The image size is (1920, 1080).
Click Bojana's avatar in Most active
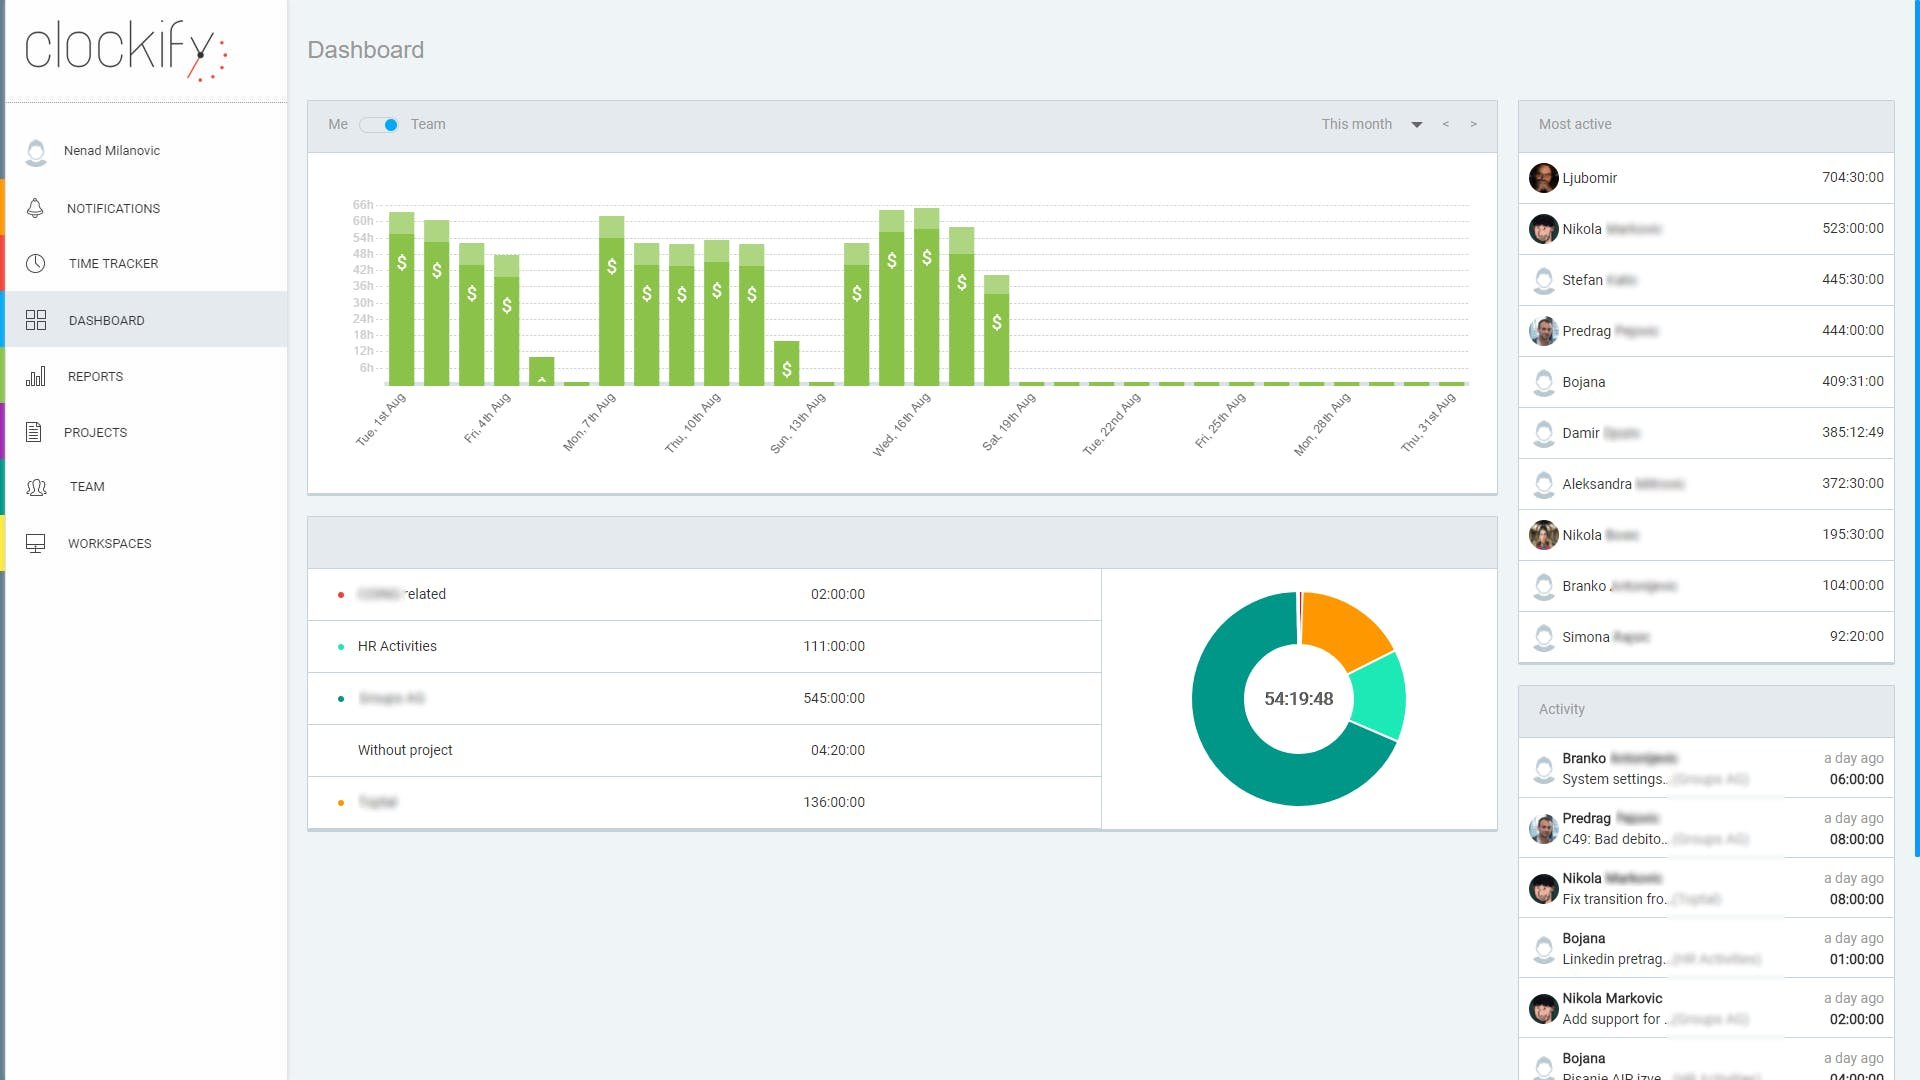(1543, 382)
